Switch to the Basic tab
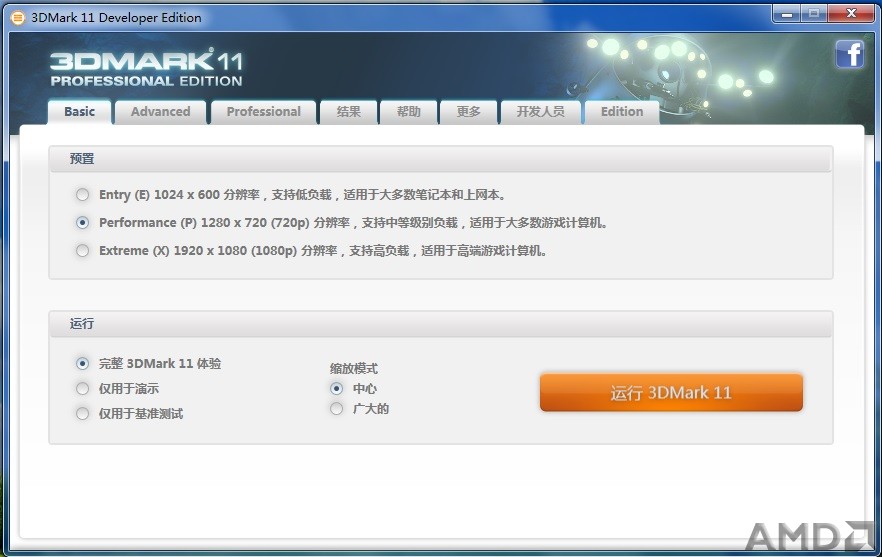 pyautogui.click(x=79, y=112)
